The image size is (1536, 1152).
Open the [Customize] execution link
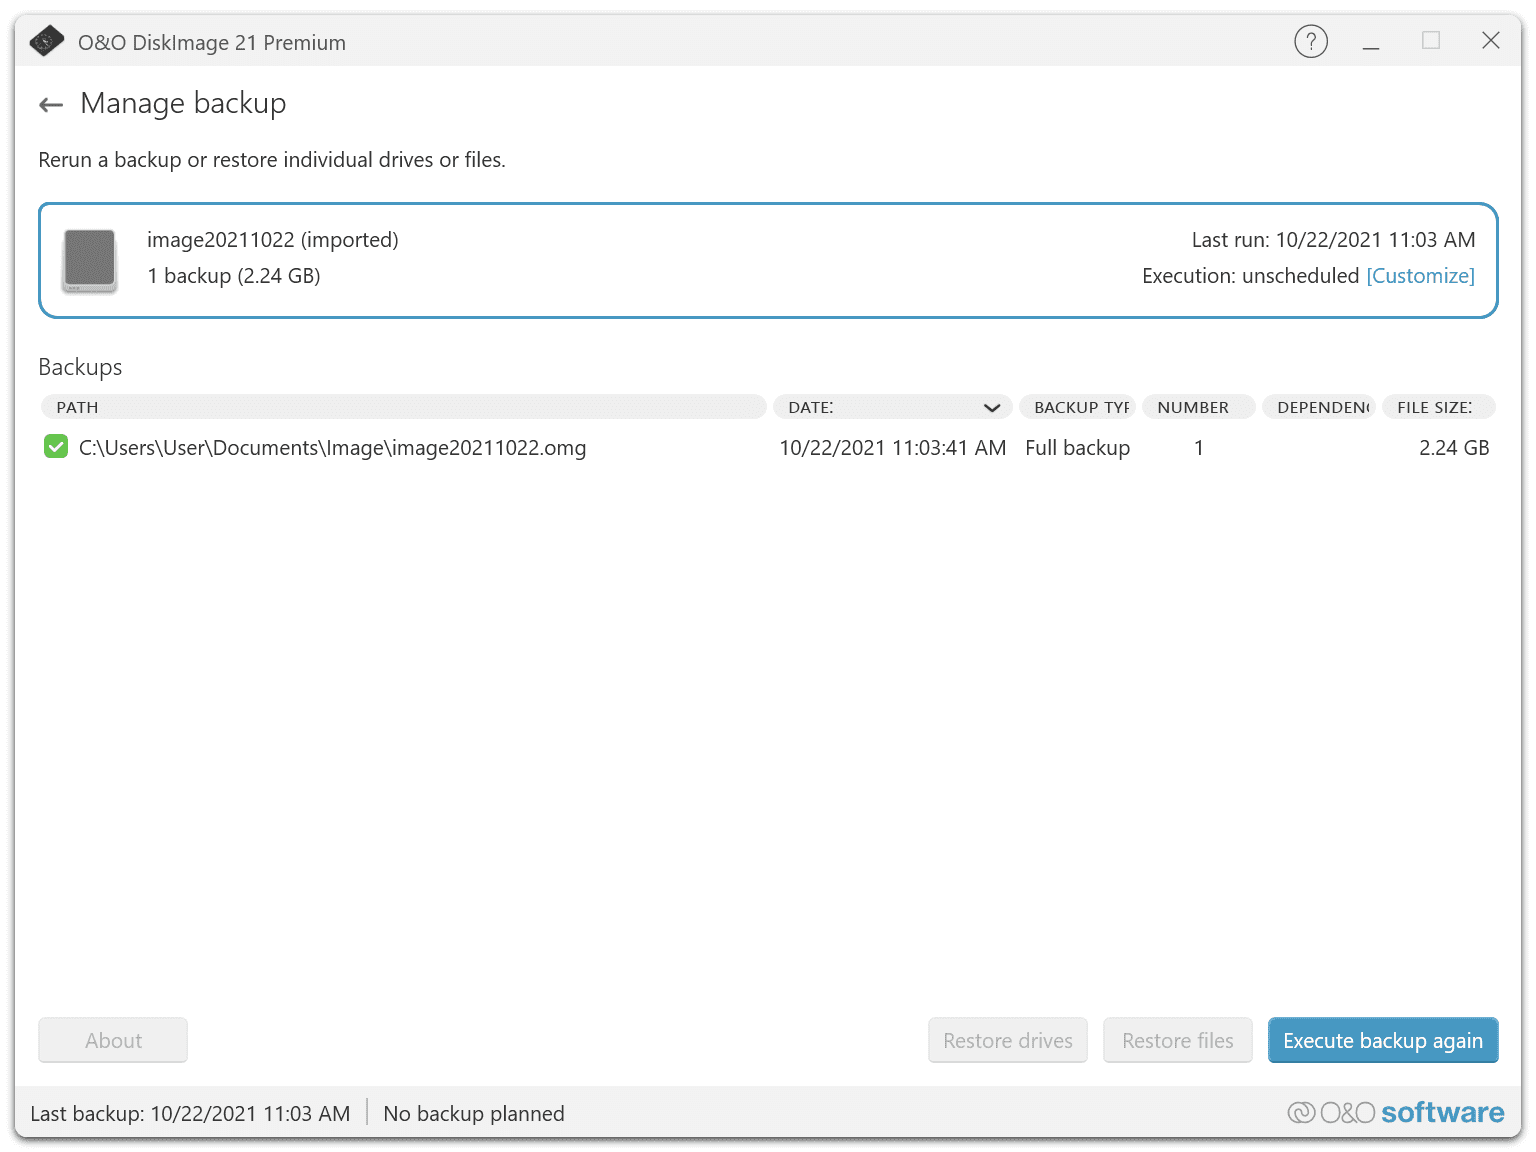click(x=1420, y=276)
